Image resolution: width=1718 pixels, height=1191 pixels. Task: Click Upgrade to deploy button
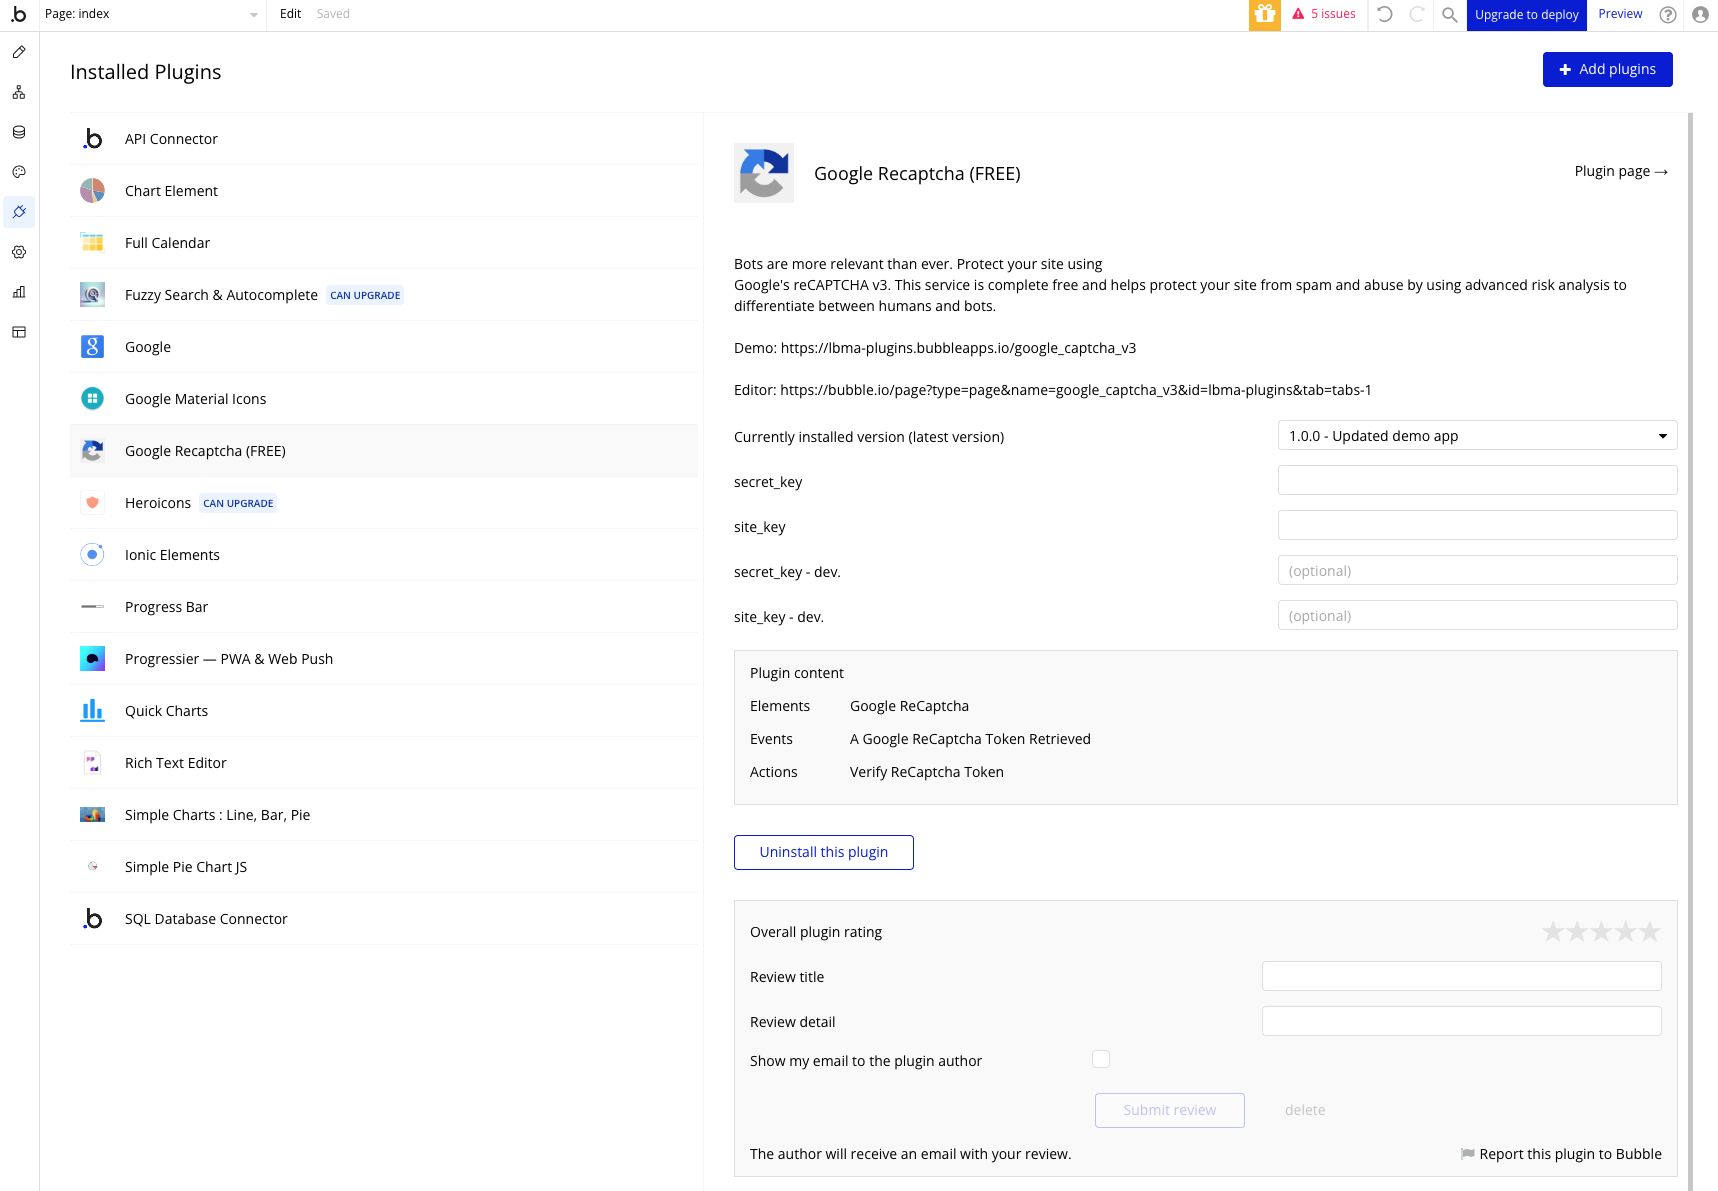click(x=1526, y=15)
